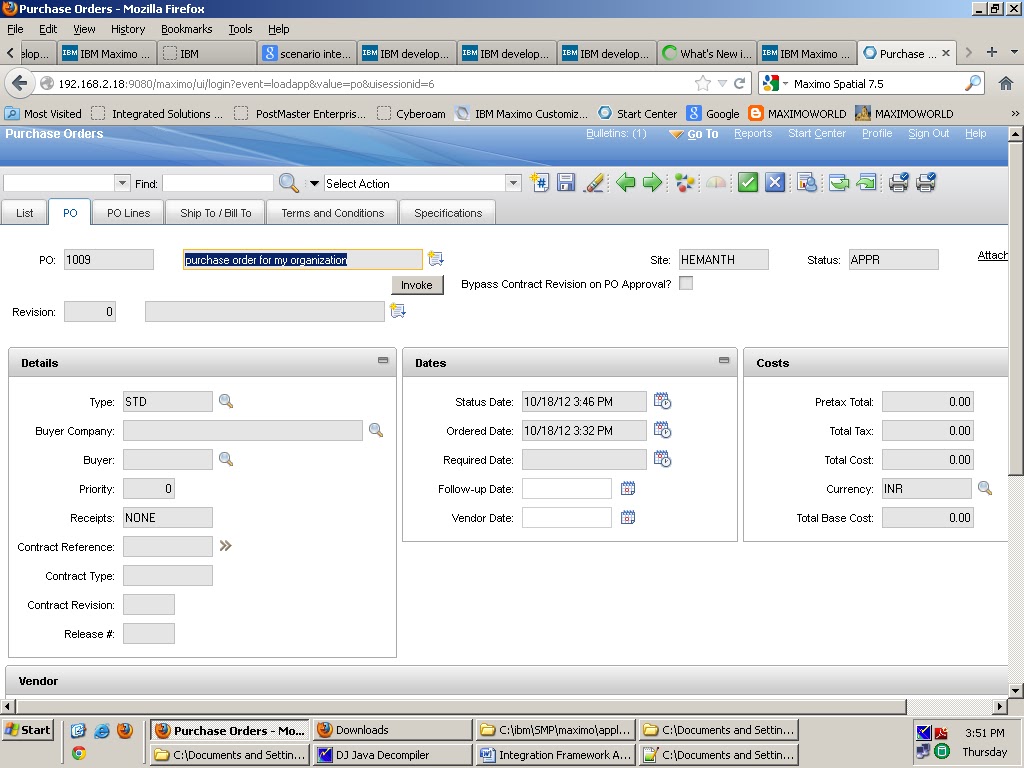This screenshot has width=1024, height=768.
Task: Approve the PO with the green checkmark icon
Action: (748, 182)
